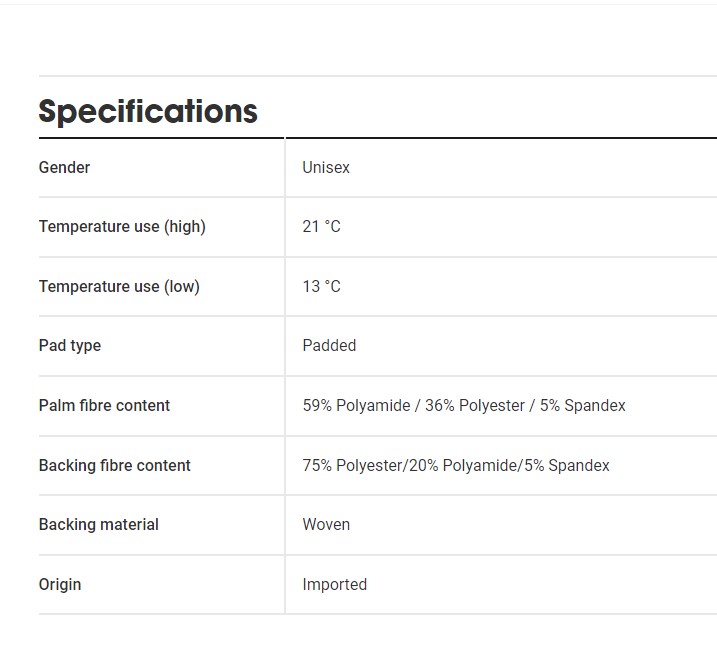This screenshot has width=717, height=667.
Task: Click the 13 °C value
Action: pyautogui.click(x=321, y=286)
